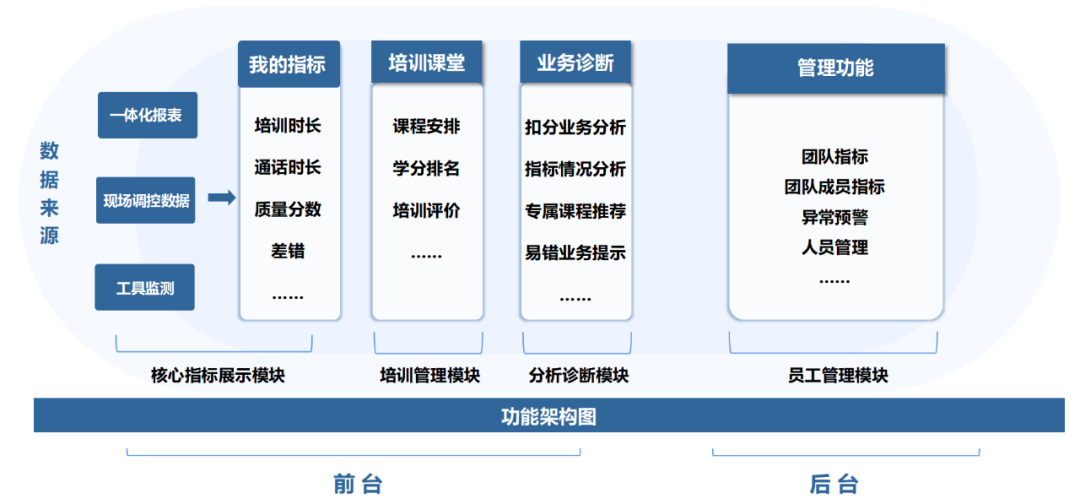
Task: Click the 功能架构图 title bar
Action: [549, 416]
